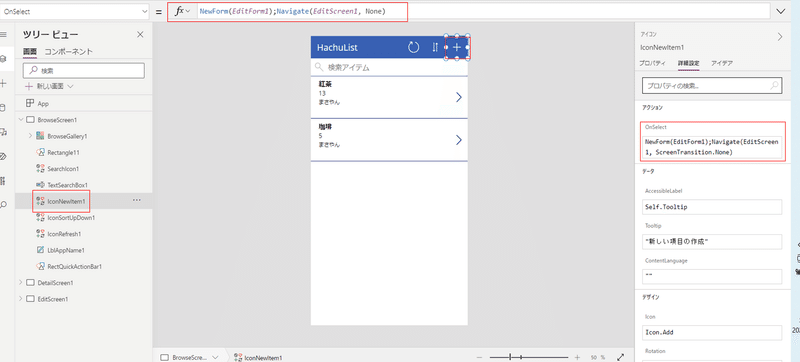Fit canvas to window with expand arrows

coord(621,357)
